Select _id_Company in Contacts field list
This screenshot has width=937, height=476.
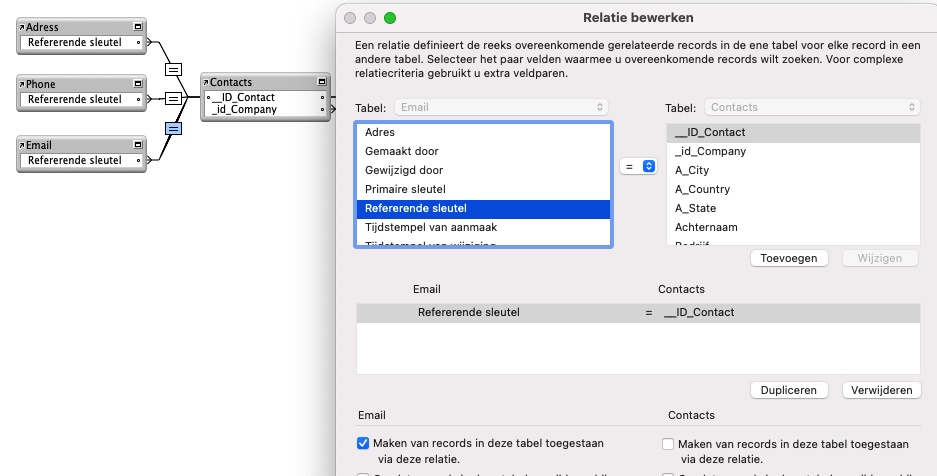click(x=710, y=151)
